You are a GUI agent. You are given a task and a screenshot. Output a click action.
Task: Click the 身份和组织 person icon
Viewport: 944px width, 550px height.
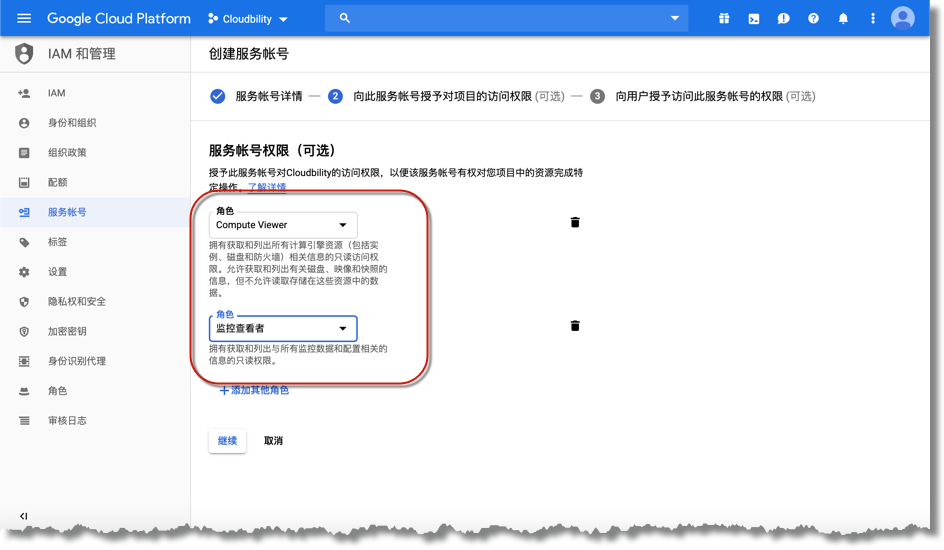(24, 123)
